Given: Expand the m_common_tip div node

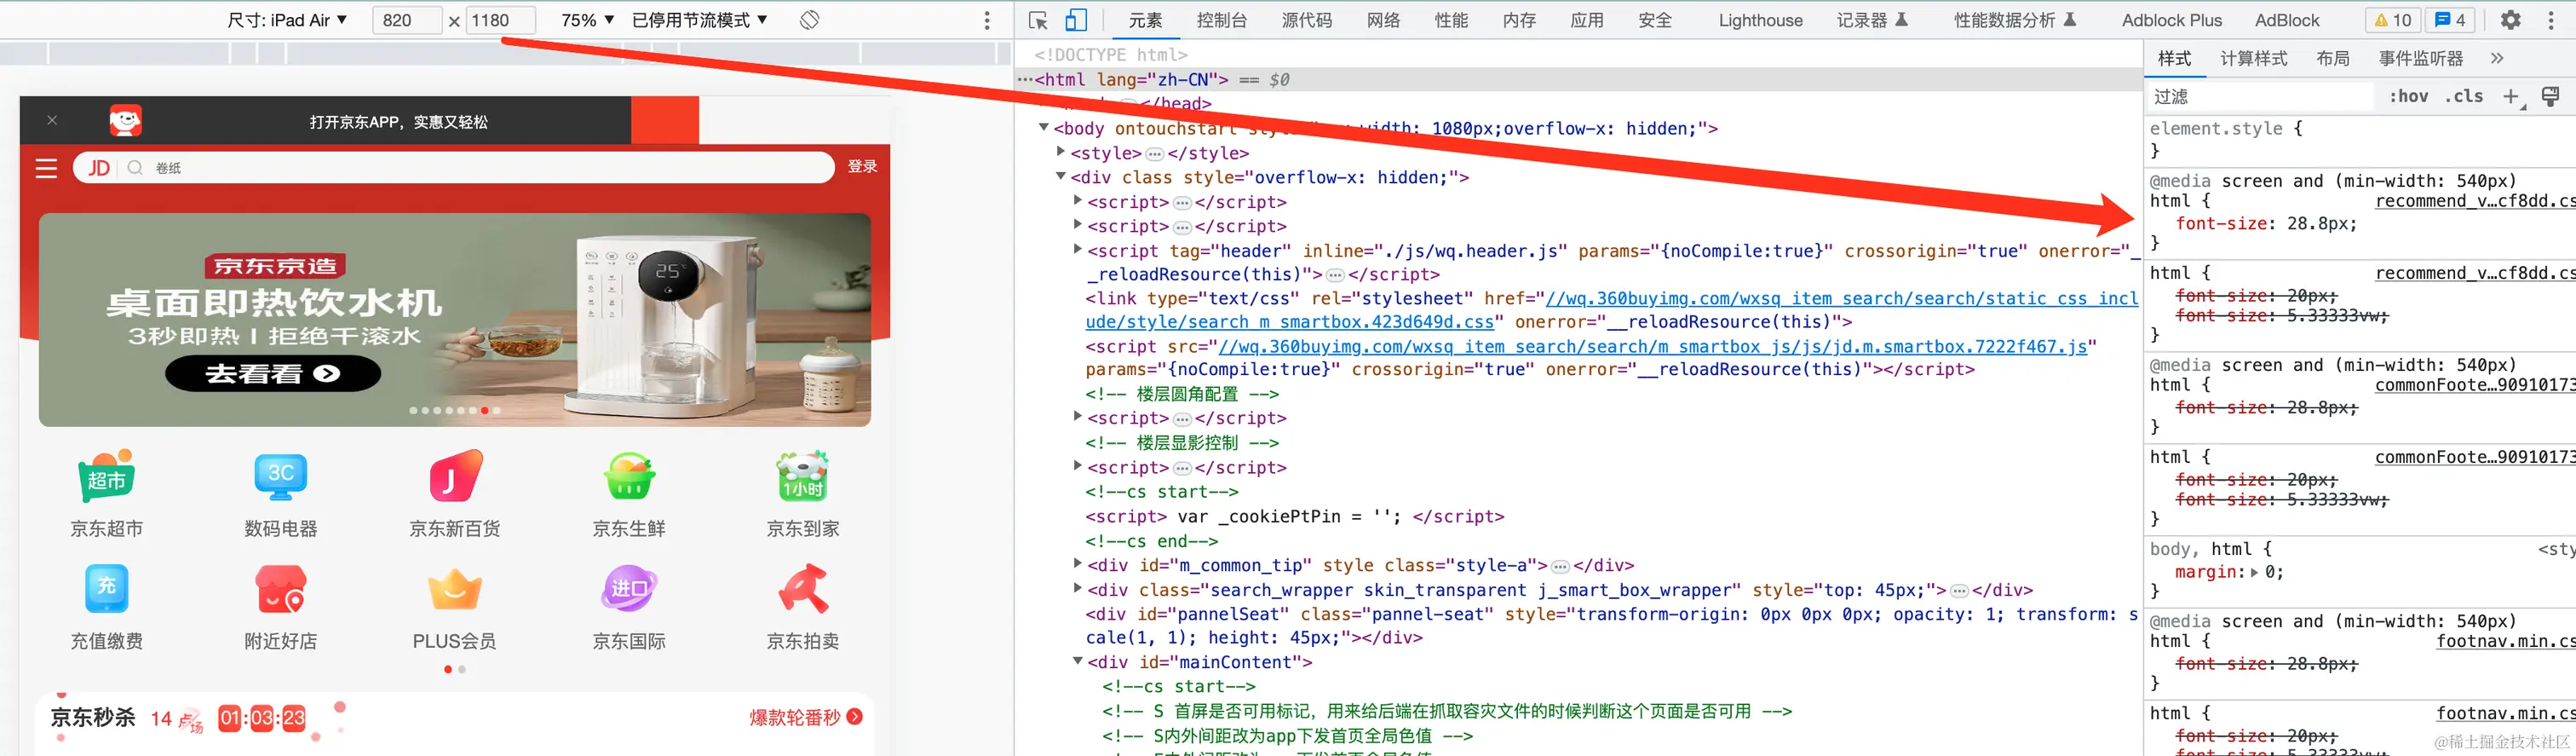Looking at the screenshot, I should pyautogui.click(x=1077, y=563).
